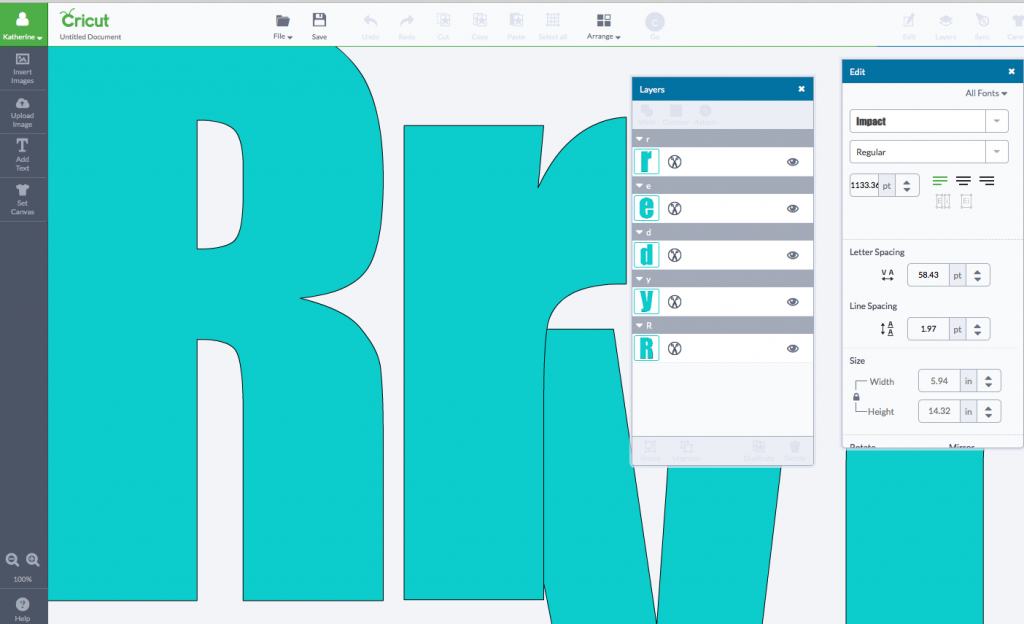Open the All Fonts filter dropdown
Screen dimensions: 1024x624
point(986,93)
